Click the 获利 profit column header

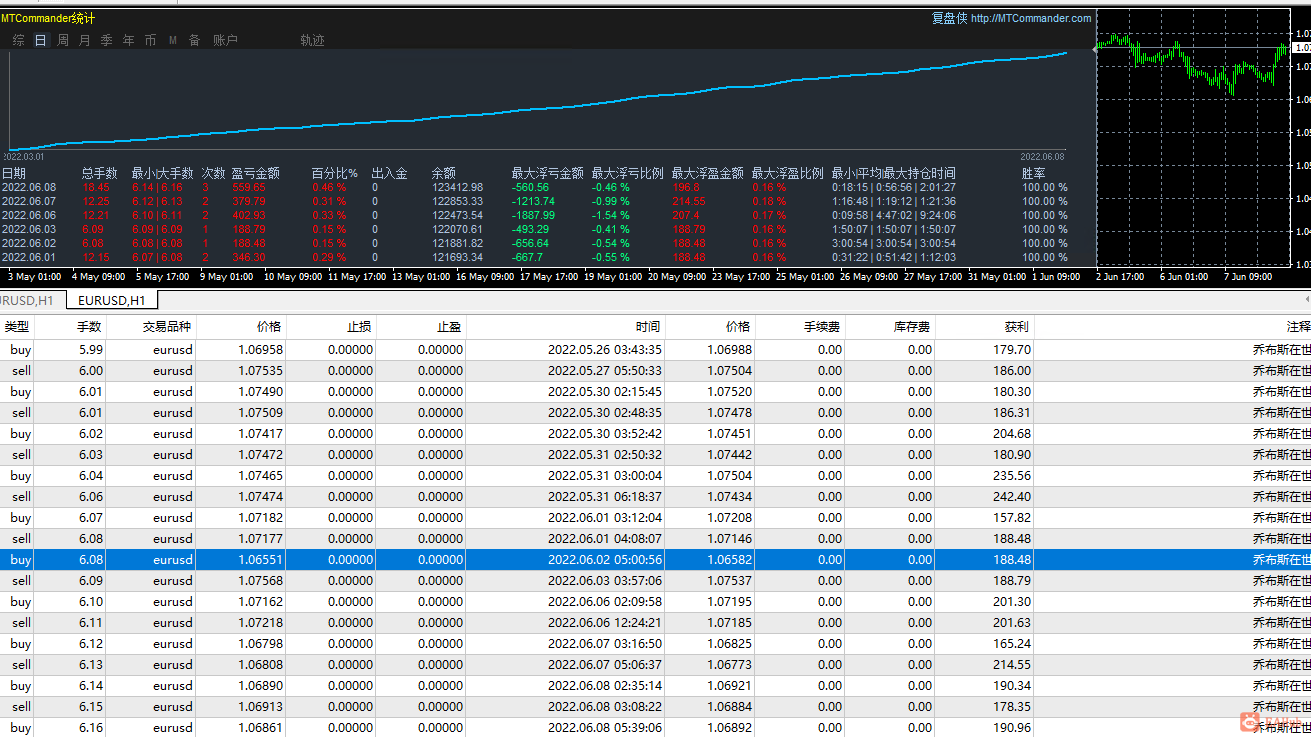tap(1016, 327)
